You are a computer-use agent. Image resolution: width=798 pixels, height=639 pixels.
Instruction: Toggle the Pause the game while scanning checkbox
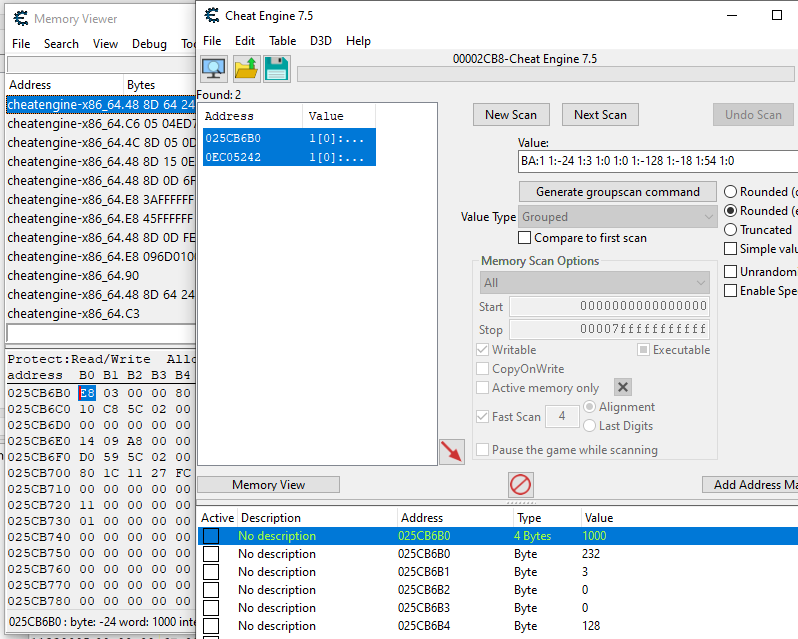tap(483, 450)
